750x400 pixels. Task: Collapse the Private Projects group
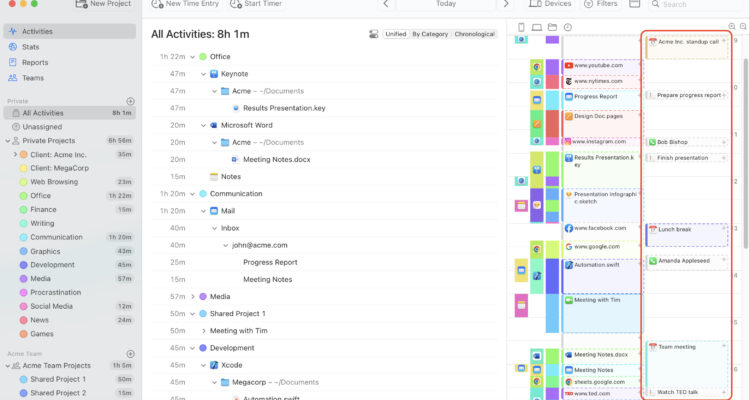click(x=8, y=141)
